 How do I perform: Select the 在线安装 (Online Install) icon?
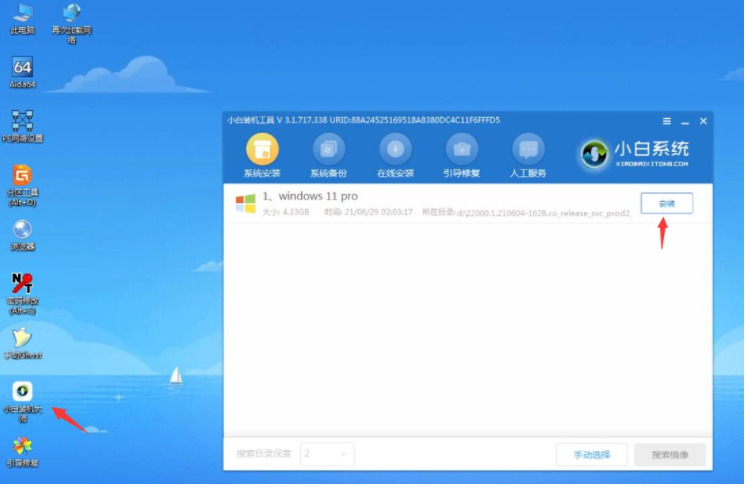point(395,155)
